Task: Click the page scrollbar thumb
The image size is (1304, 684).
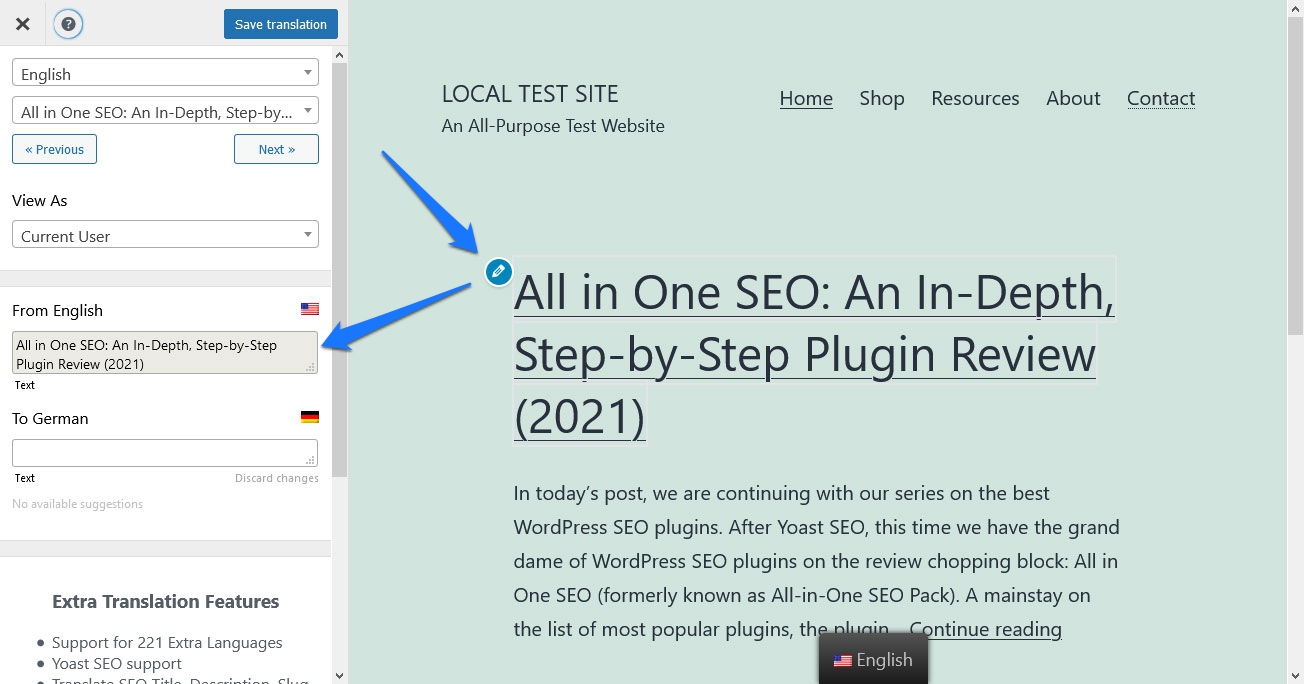Action: pos(1295,175)
